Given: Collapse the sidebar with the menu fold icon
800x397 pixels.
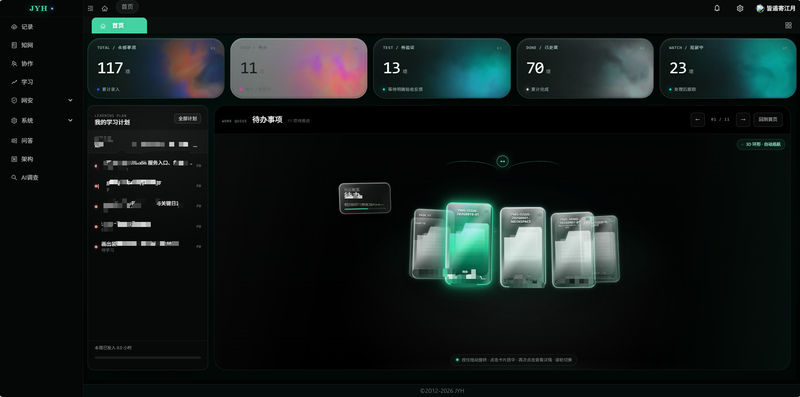Looking at the screenshot, I should (90, 8).
